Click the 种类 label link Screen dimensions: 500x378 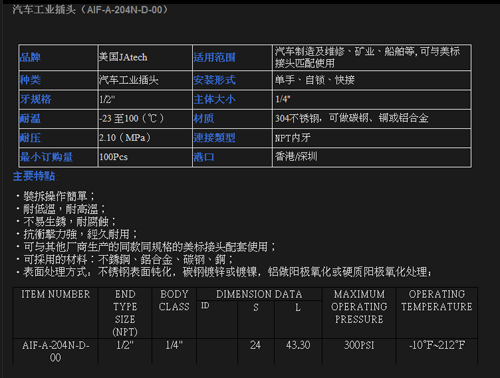click(30, 80)
